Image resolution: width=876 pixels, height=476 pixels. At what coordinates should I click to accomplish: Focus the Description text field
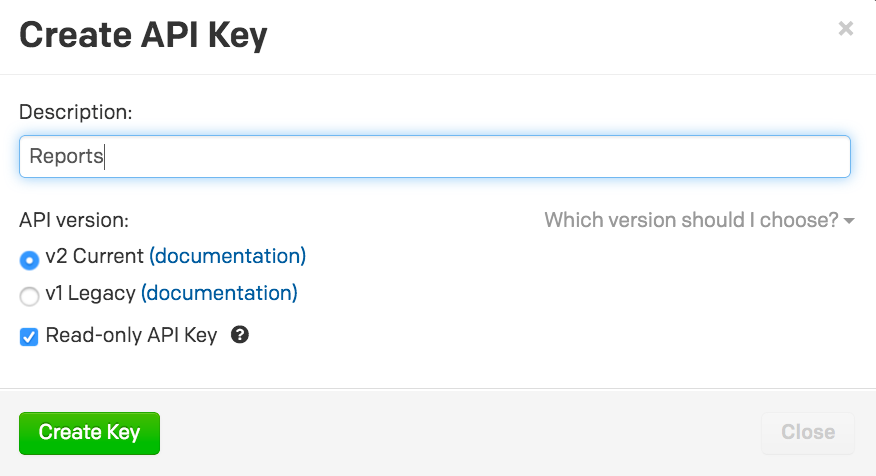coord(435,156)
